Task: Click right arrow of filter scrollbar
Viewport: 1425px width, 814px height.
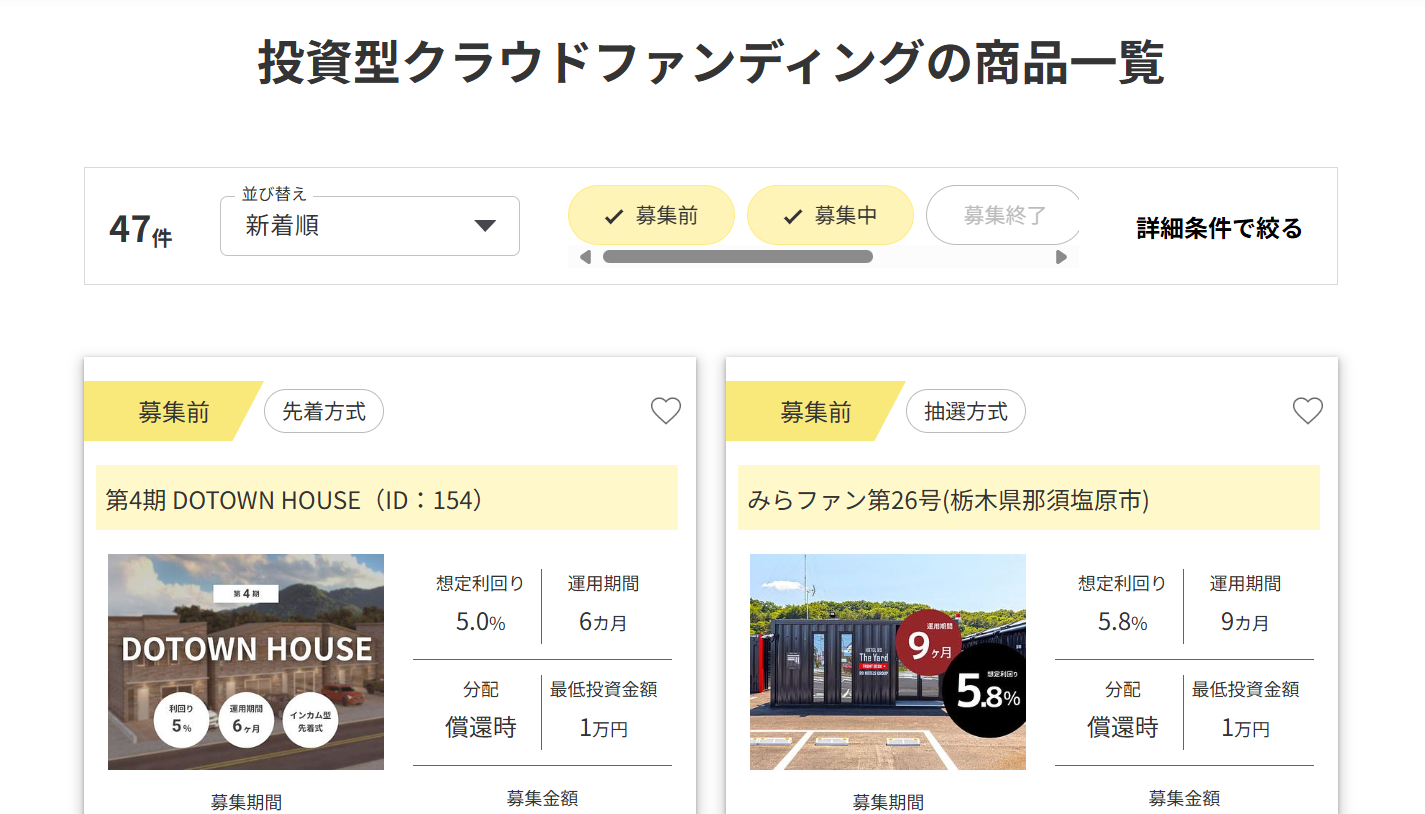Action: pos(1061,257)
